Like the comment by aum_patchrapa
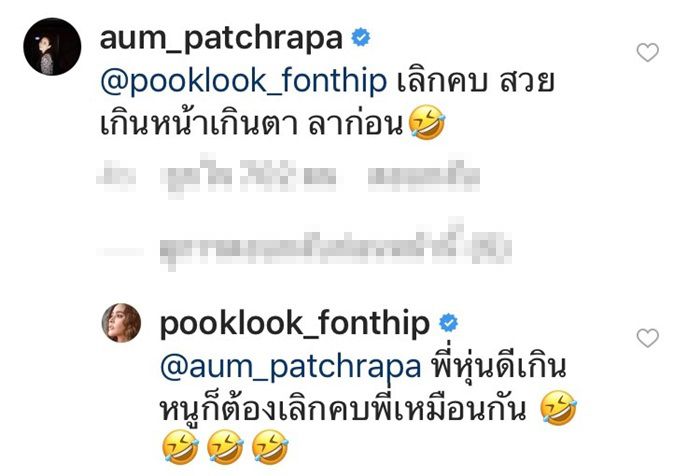The height and width of the screenshot is (476, 700). (647, 52)
